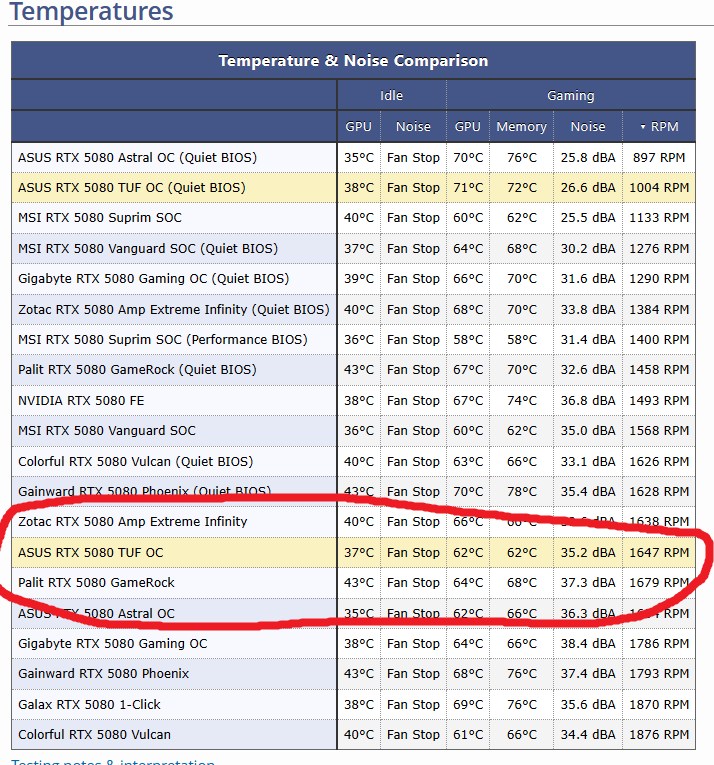
Task: Click the GPU column header under Gaming
Action: 468,127
